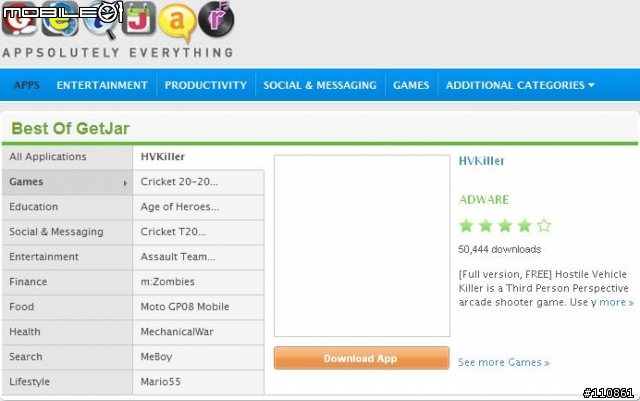Click the arrow beside the Games category
640x401 pixels.
[125, 183]
